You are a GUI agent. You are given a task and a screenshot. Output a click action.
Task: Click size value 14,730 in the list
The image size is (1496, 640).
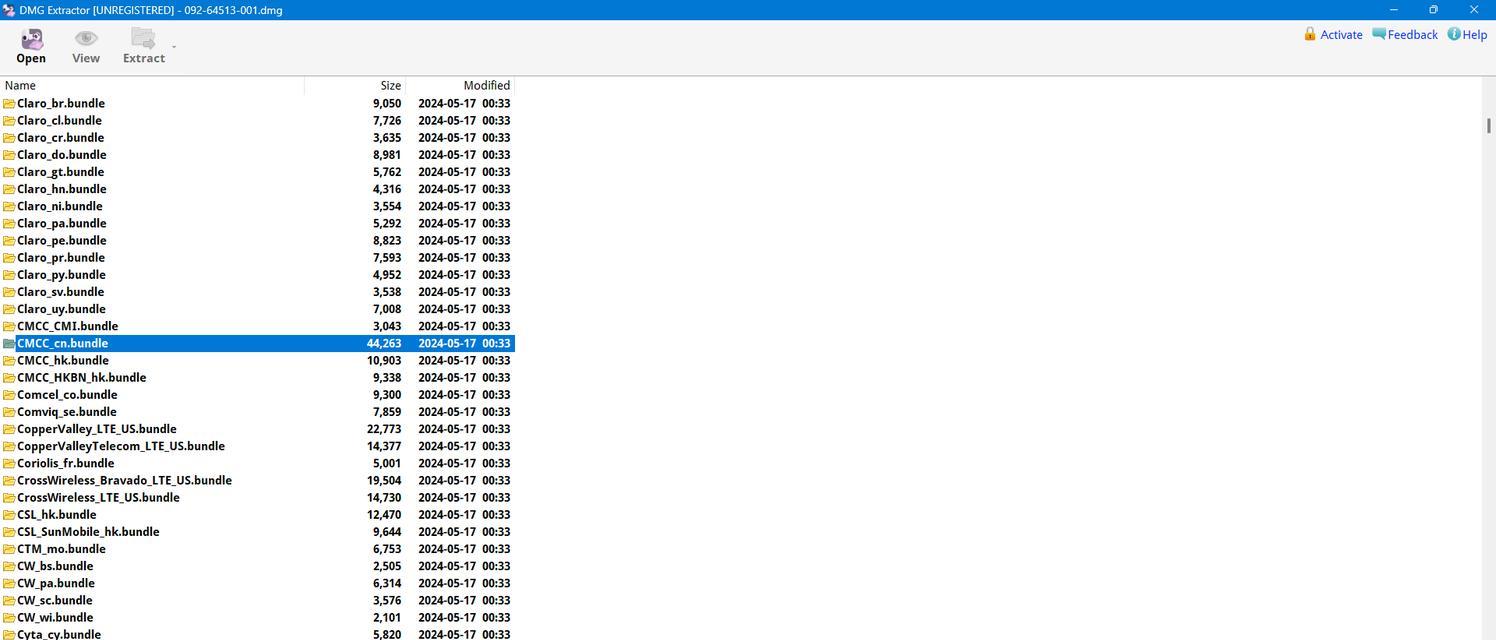[x=384, y=497]
